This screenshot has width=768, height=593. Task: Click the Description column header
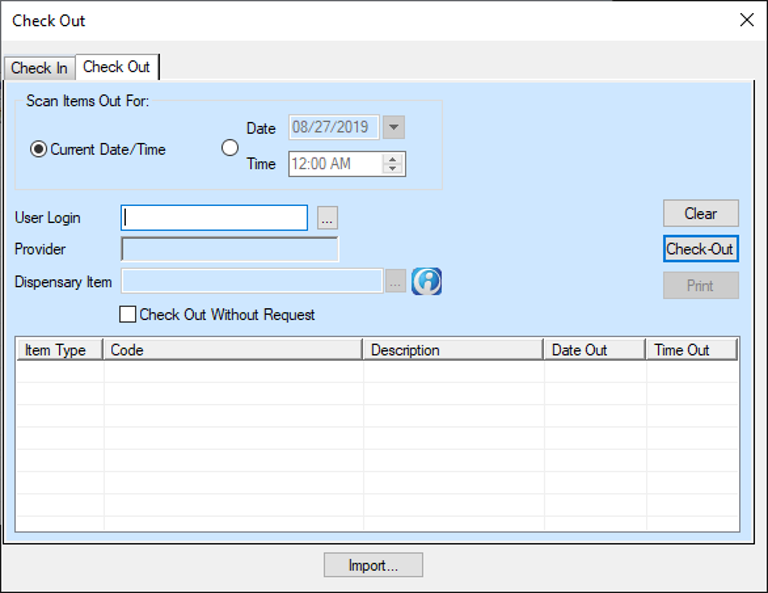pos(452,350)
